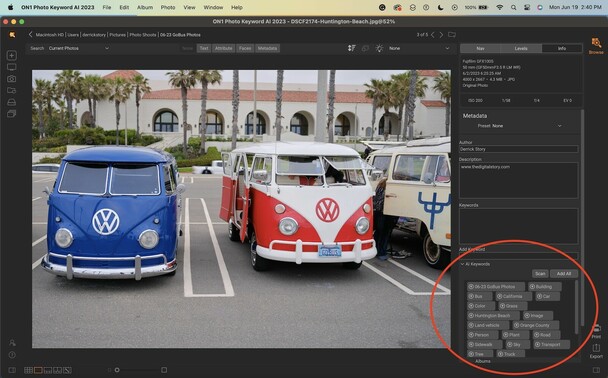The height and width of the screenshot is (378, 608).
Task: Click the user account icon at bottom left
Action: tap(12, 343)
